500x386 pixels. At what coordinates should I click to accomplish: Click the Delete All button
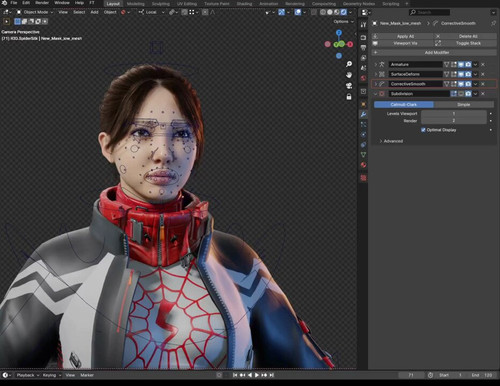(x=465, y=36)
